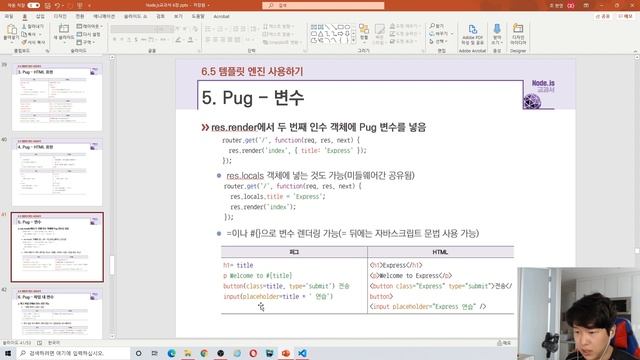This screenshot has width=640, height=360.
Task: Click the language indicator 한국어 in status bar
Action: point(54,343)
